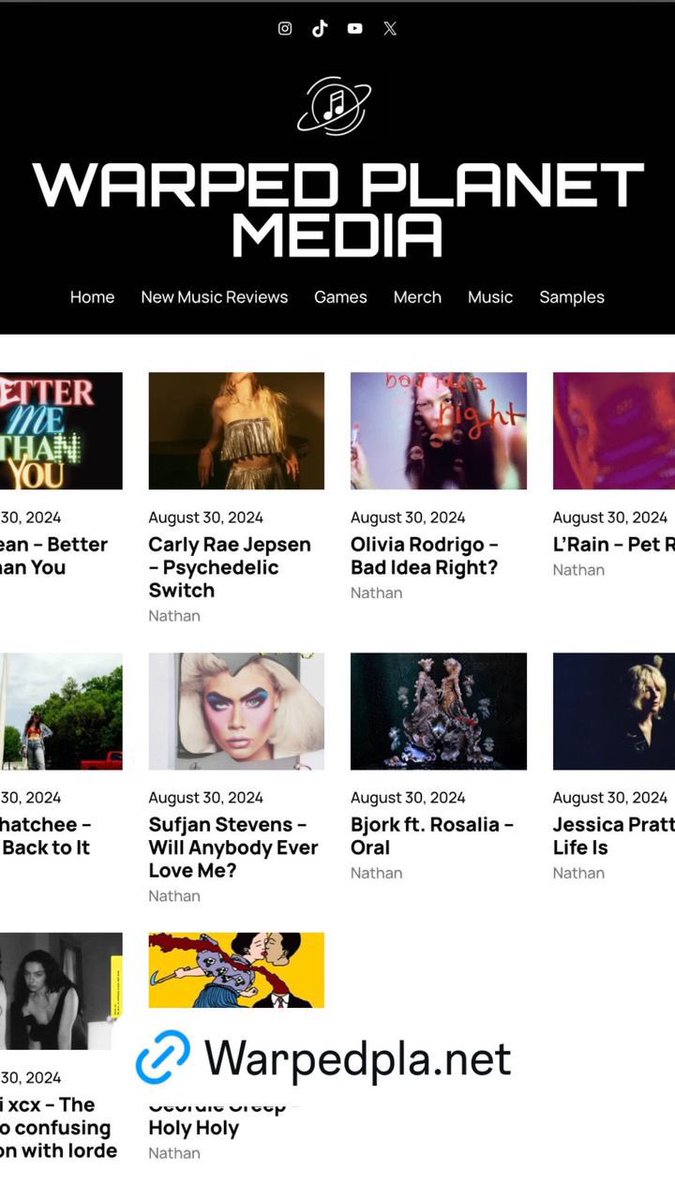Click August 30, 2024 date above Jessica Pratt
Viewport: 675px width, 1200px height.
pyautogui.click(x=610, y=797)
